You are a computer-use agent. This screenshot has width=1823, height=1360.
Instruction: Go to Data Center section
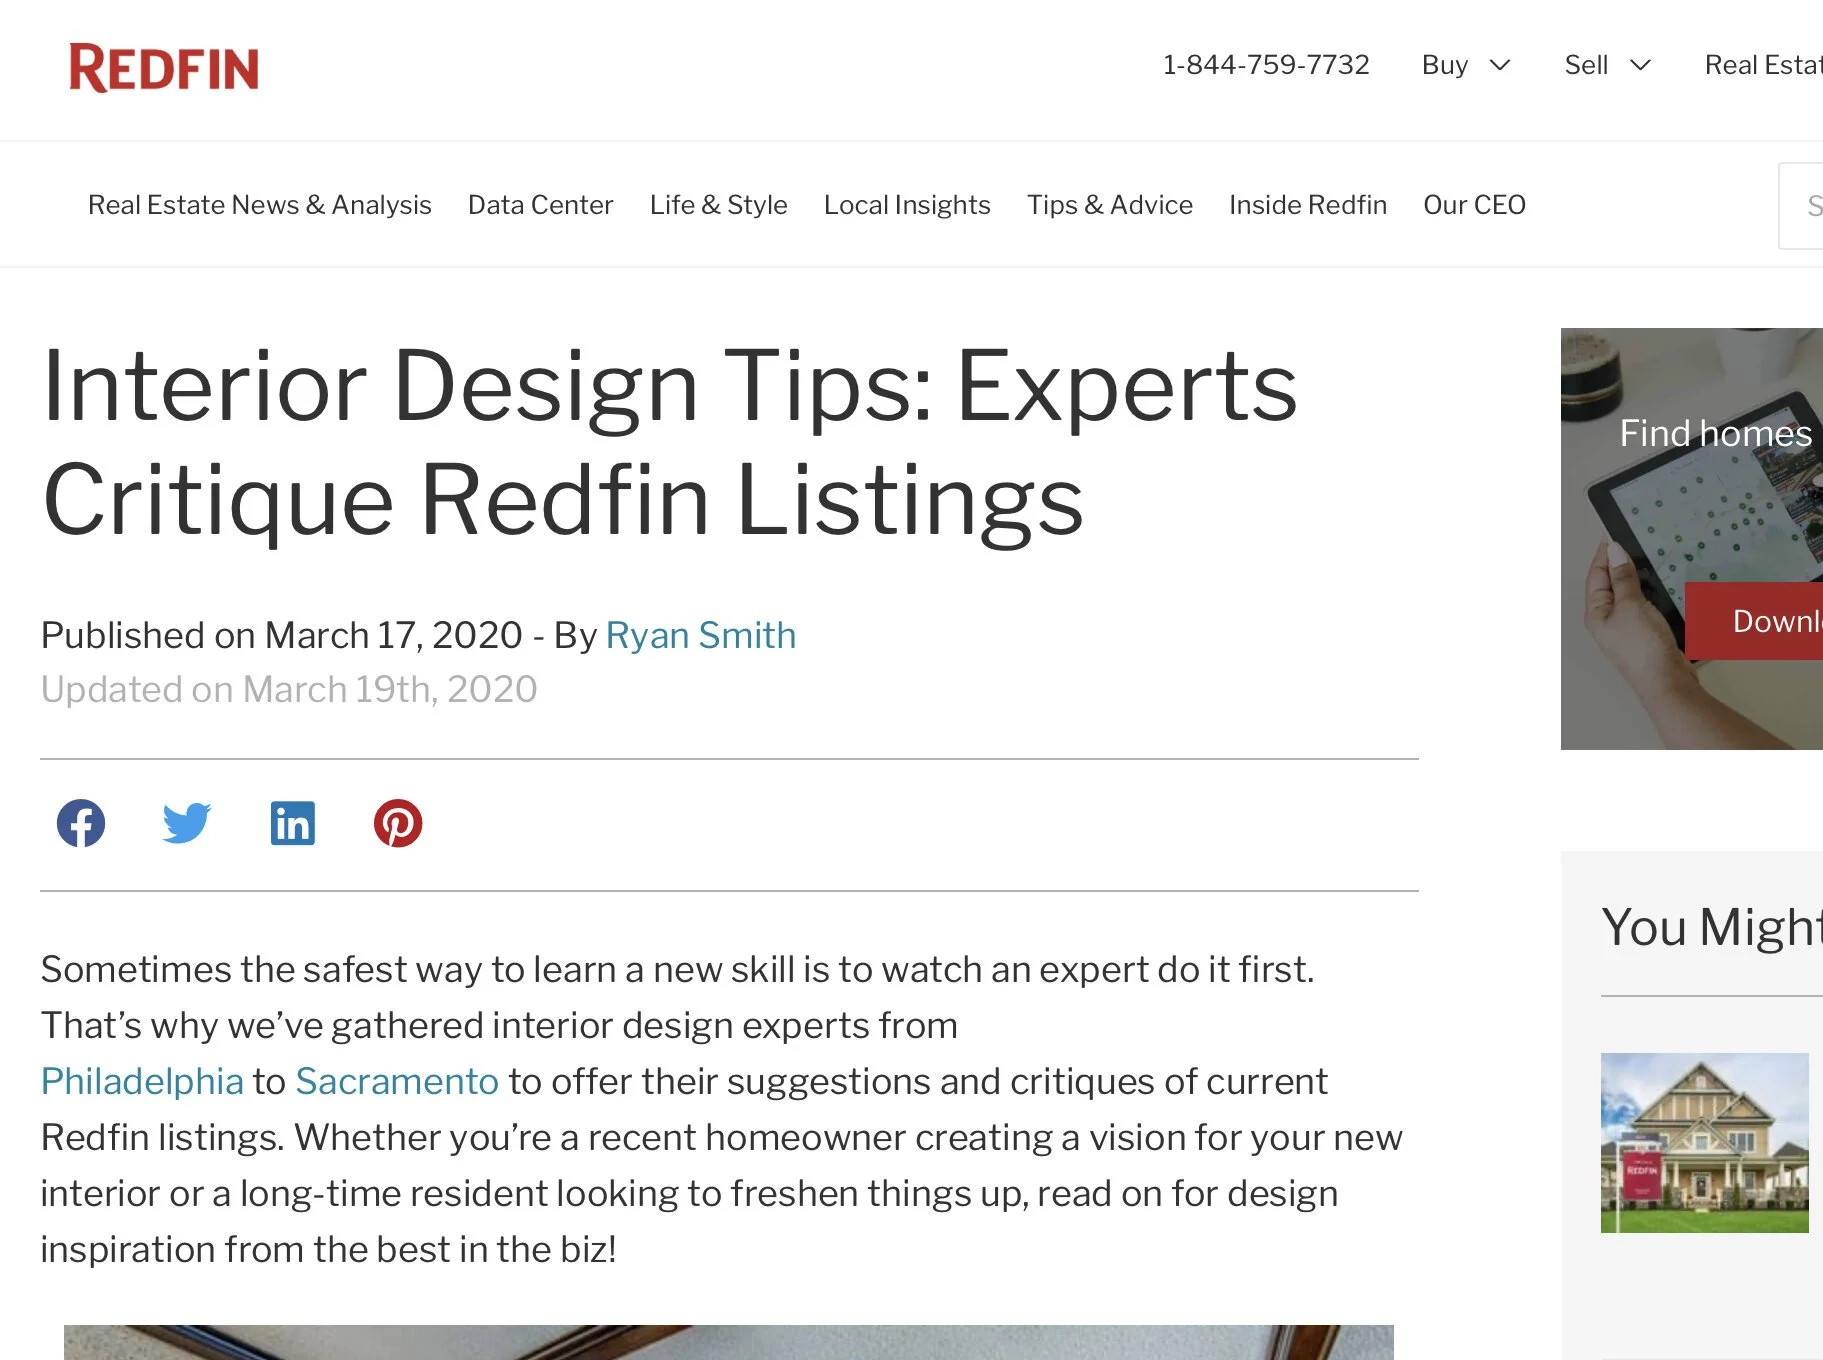click(x=540, y=204)
